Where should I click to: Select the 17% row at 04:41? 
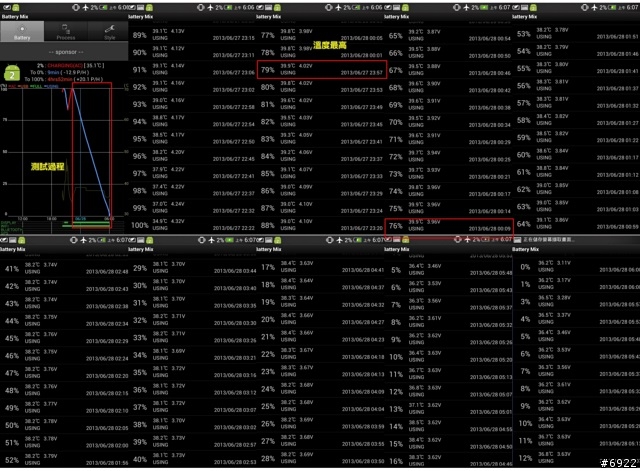320,267
